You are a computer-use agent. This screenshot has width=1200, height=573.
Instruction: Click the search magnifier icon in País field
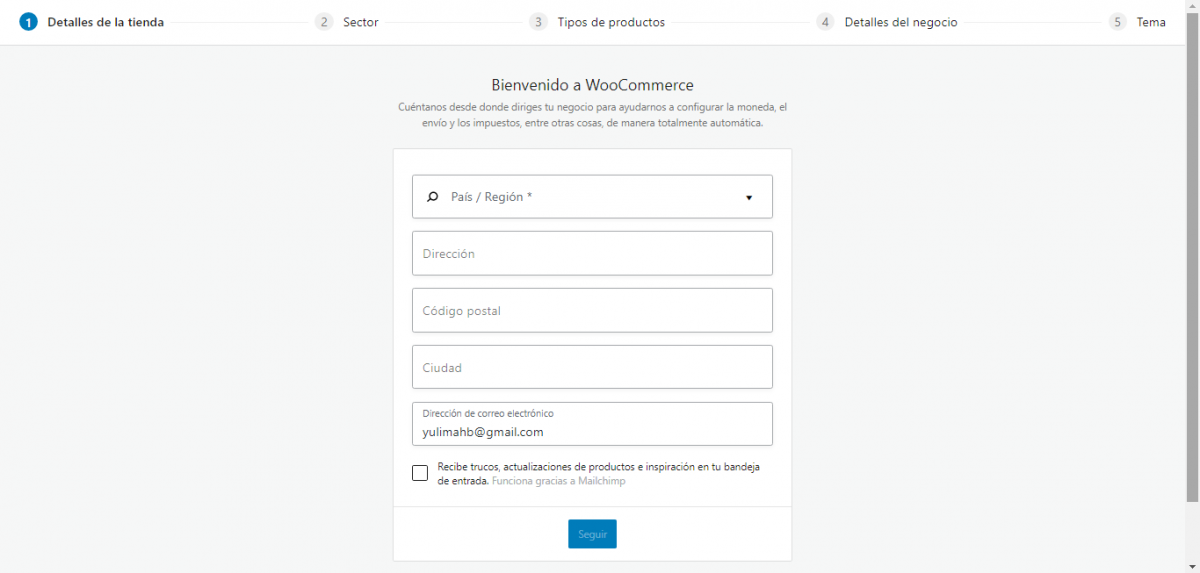432,197
